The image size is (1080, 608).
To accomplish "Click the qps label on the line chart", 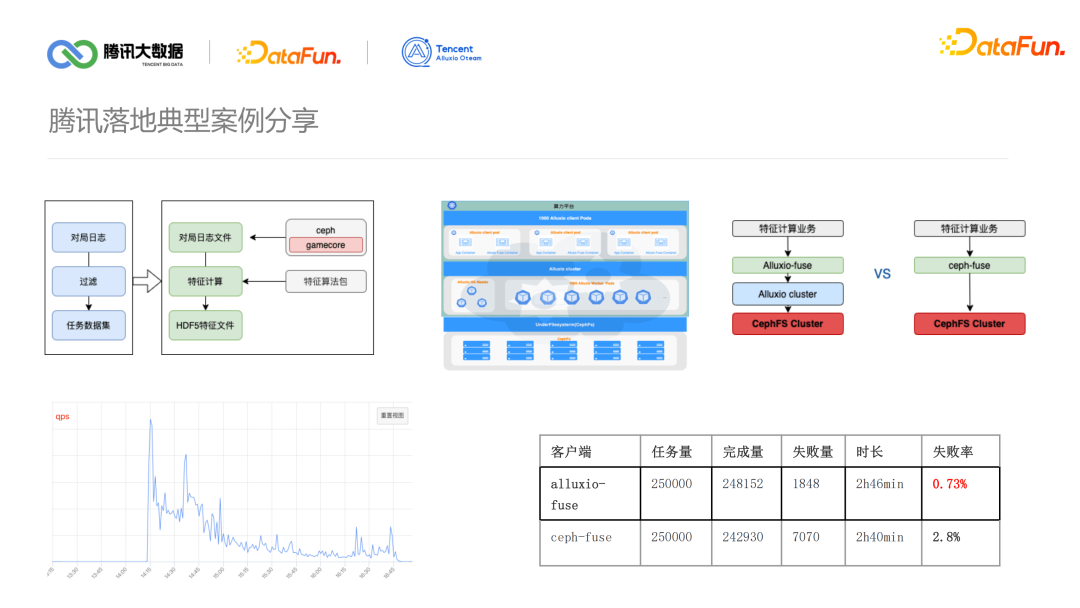I will point(62,416).
